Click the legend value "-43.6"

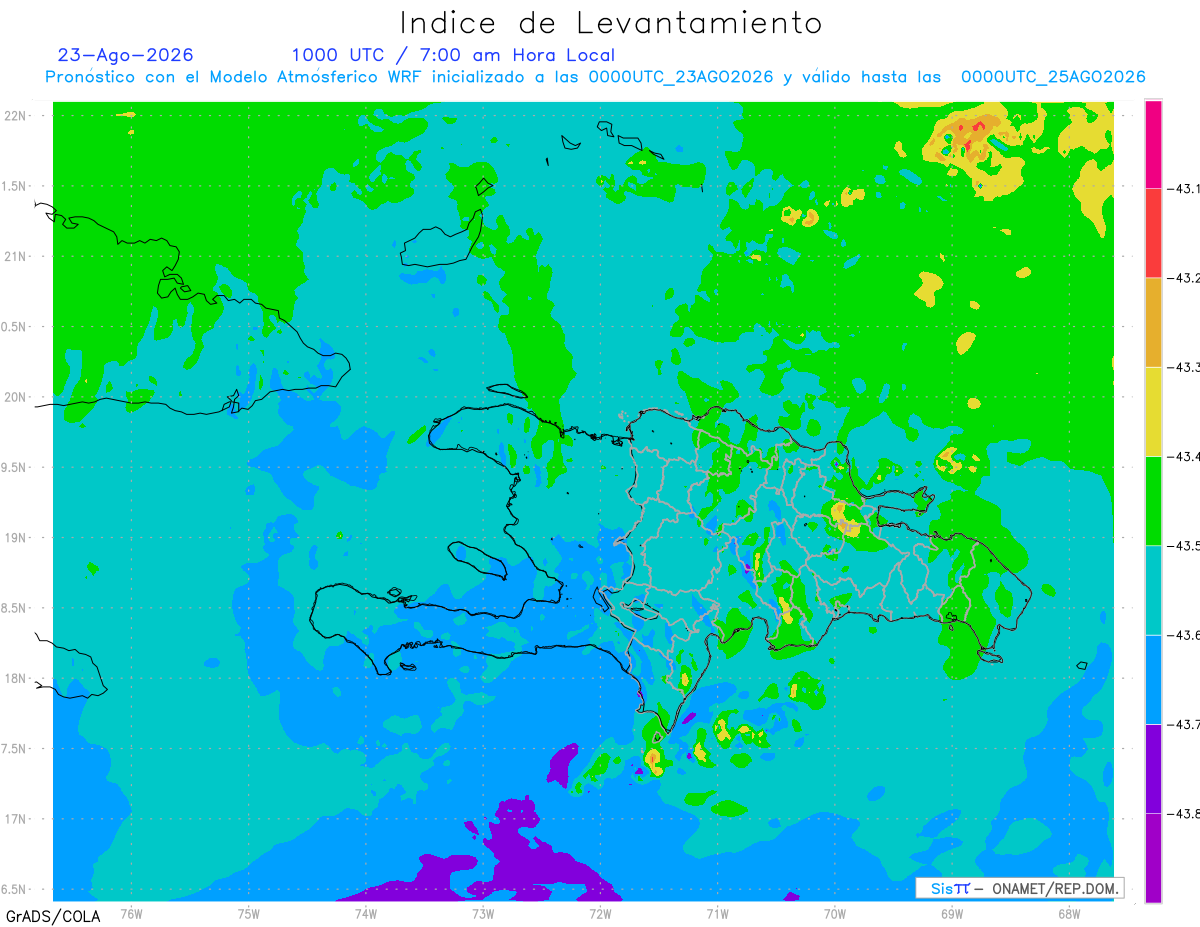pyautogui.click(x=1182, y=635)
